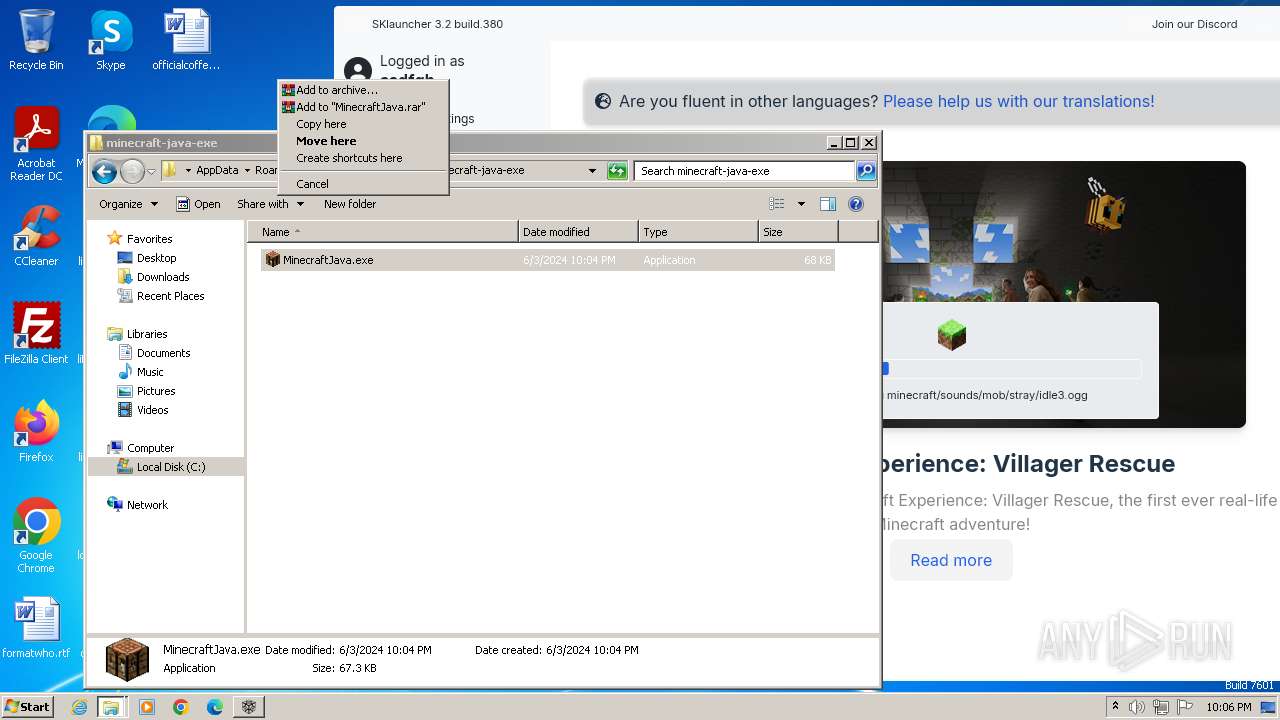Image resolution: width=1280 pixels, height=720 pixels.
Task: Click the New folder button
Action: click(x=350, y=204)
